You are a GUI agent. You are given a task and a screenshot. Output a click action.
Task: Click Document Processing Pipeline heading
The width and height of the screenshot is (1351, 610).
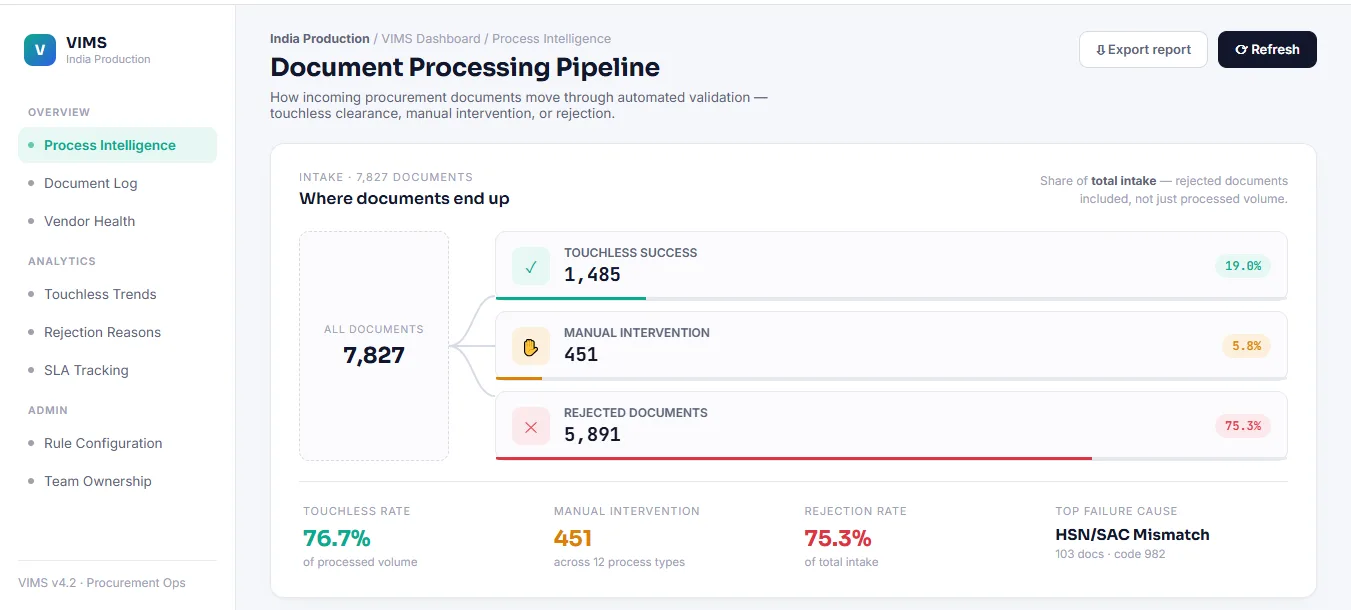(465, 68)
